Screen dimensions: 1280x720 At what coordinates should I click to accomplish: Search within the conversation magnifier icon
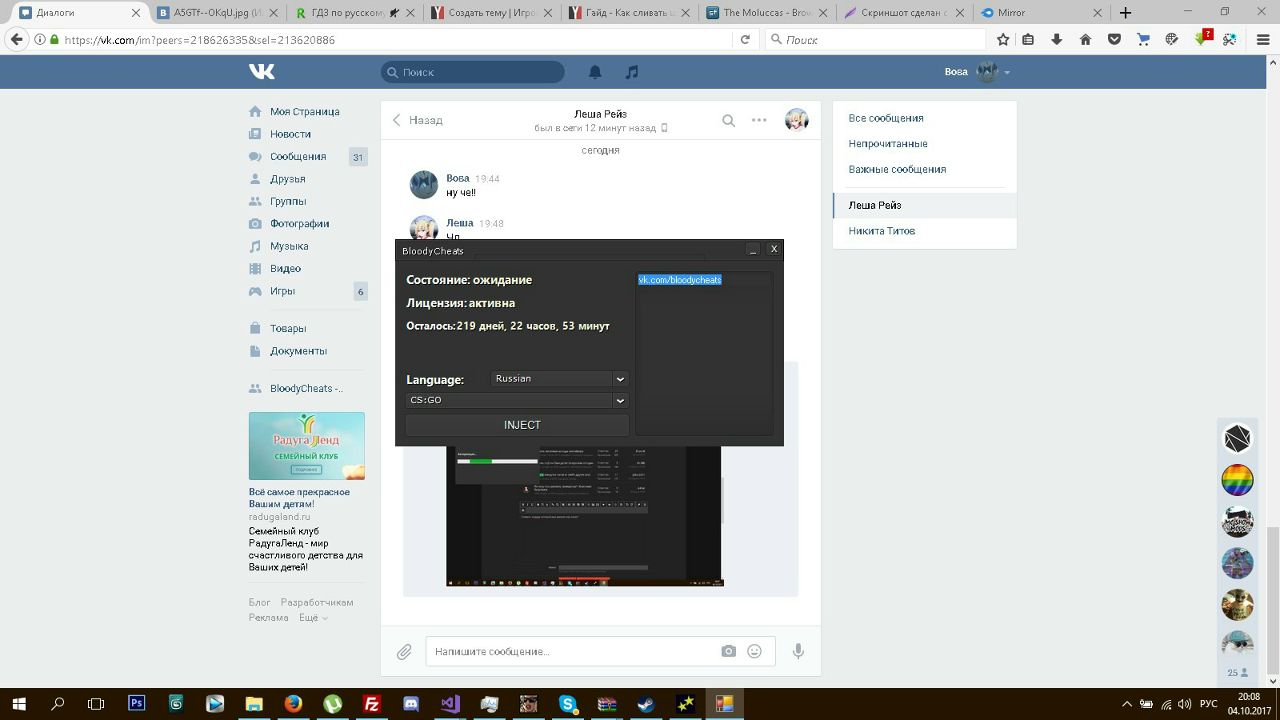729,120
